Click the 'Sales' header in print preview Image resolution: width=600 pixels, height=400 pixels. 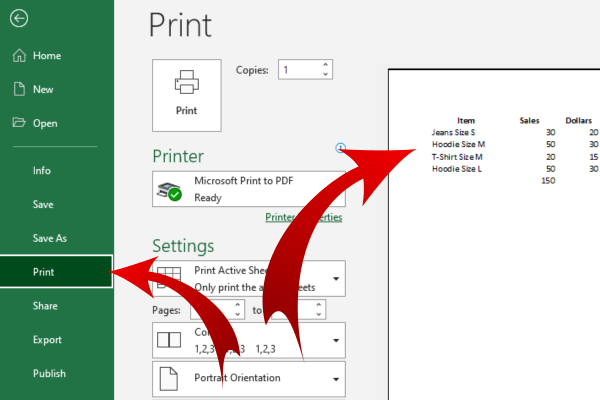tap(529, 121)
